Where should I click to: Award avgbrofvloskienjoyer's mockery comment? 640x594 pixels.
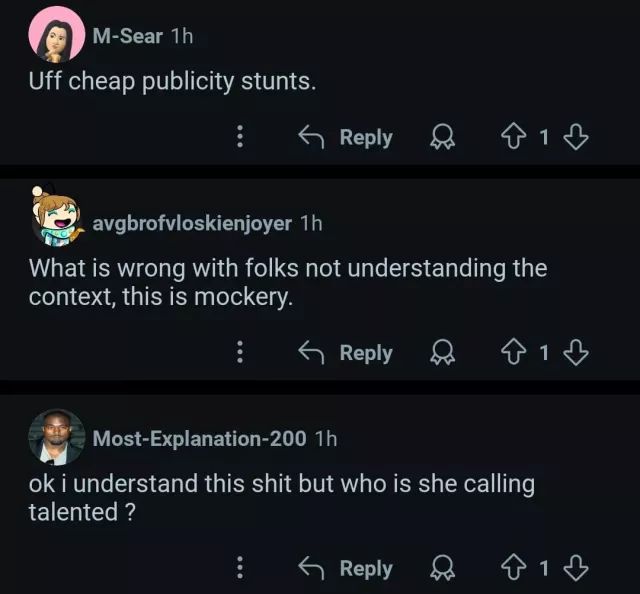(442, 352)
